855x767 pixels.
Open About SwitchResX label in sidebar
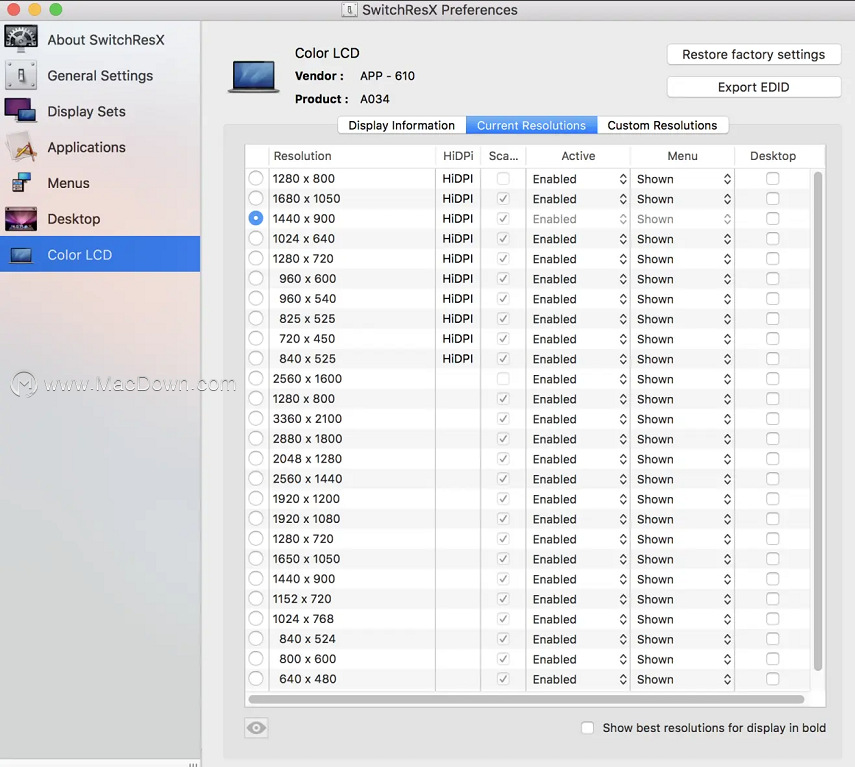[x=106, y=40]
